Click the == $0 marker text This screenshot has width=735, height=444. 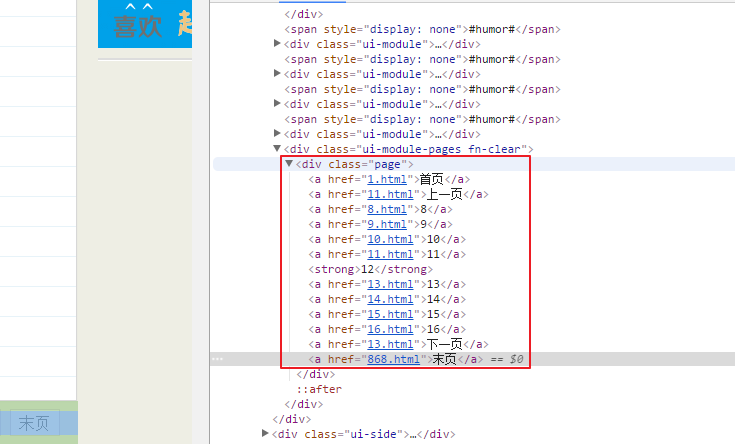pyautogui.click(x=507, y=359)
